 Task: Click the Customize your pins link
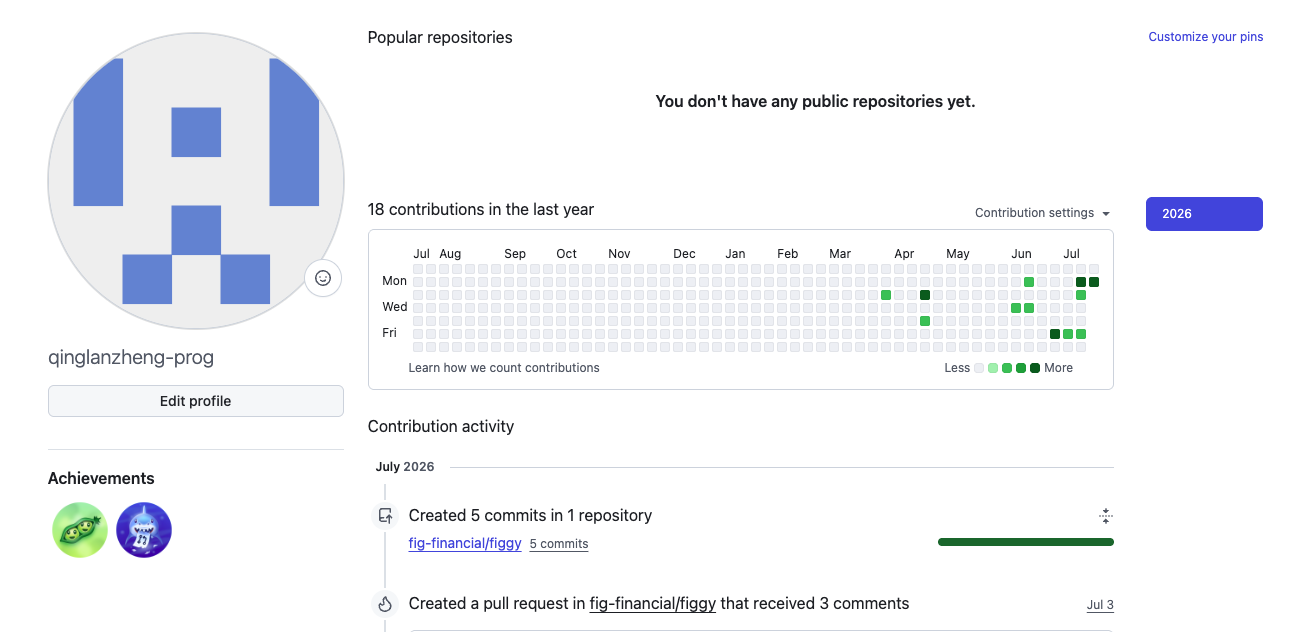[x=1205, y=37]
